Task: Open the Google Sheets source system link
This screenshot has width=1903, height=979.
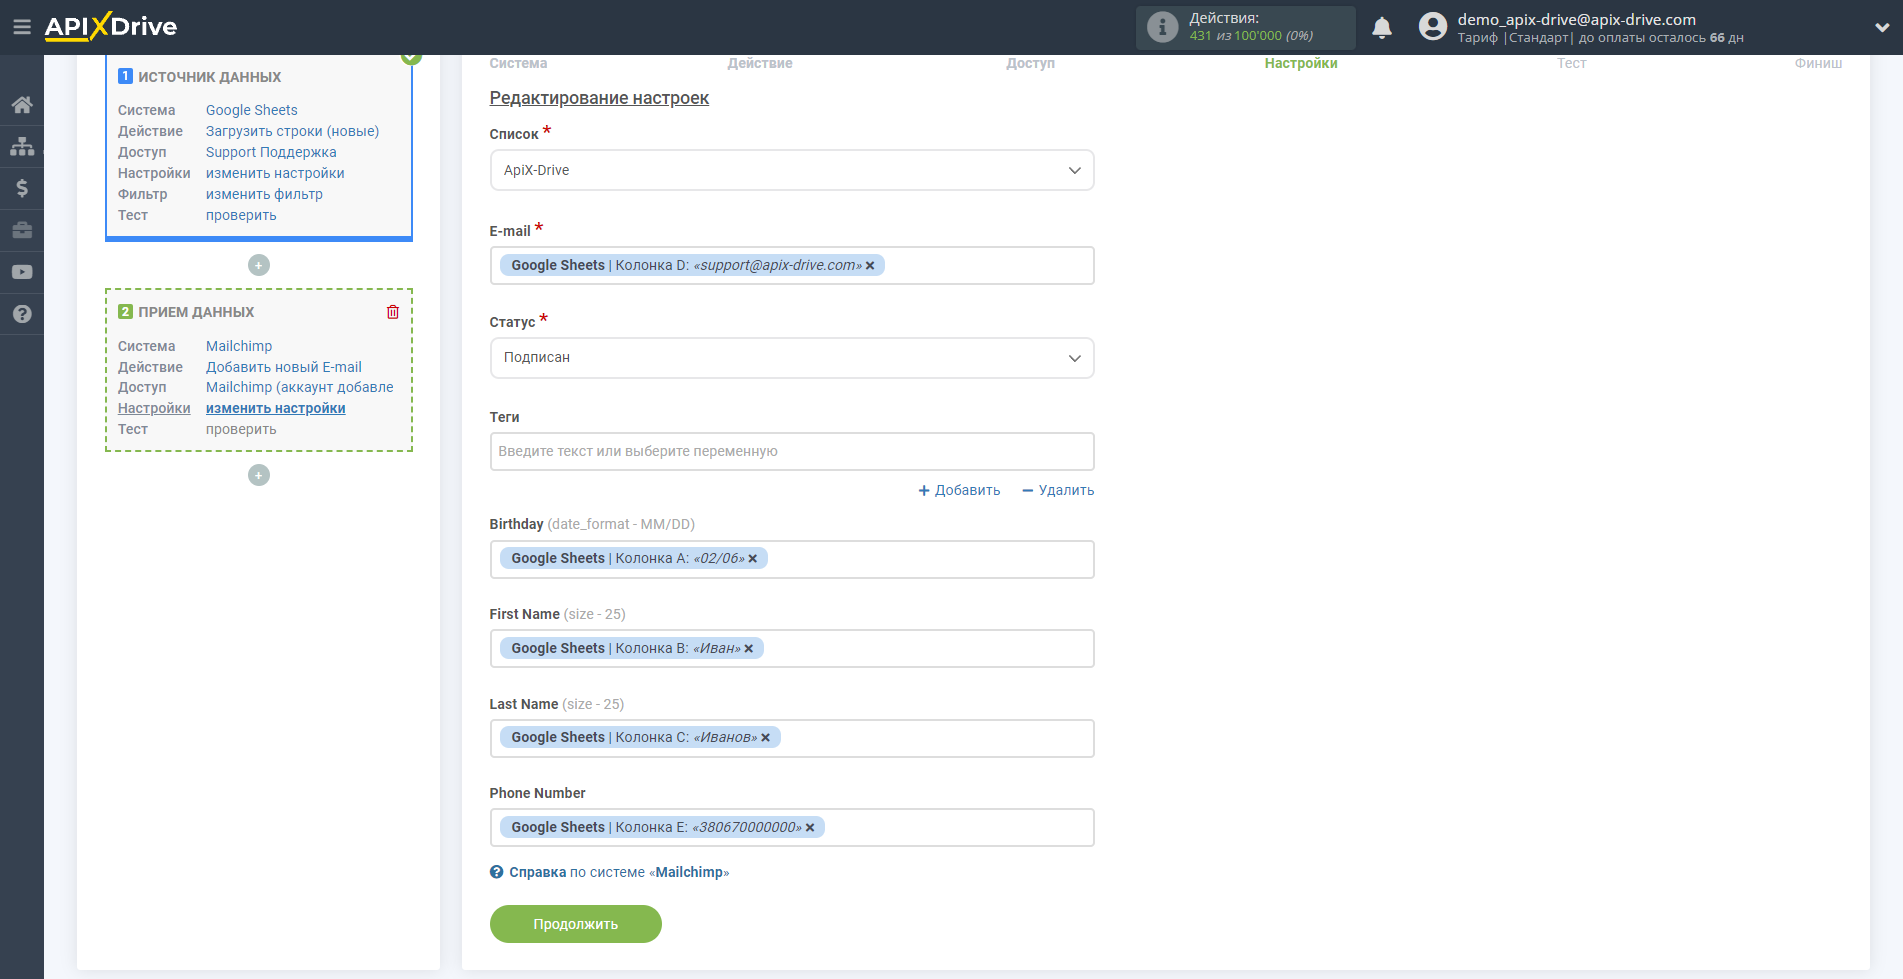Action: coord(252,110)
